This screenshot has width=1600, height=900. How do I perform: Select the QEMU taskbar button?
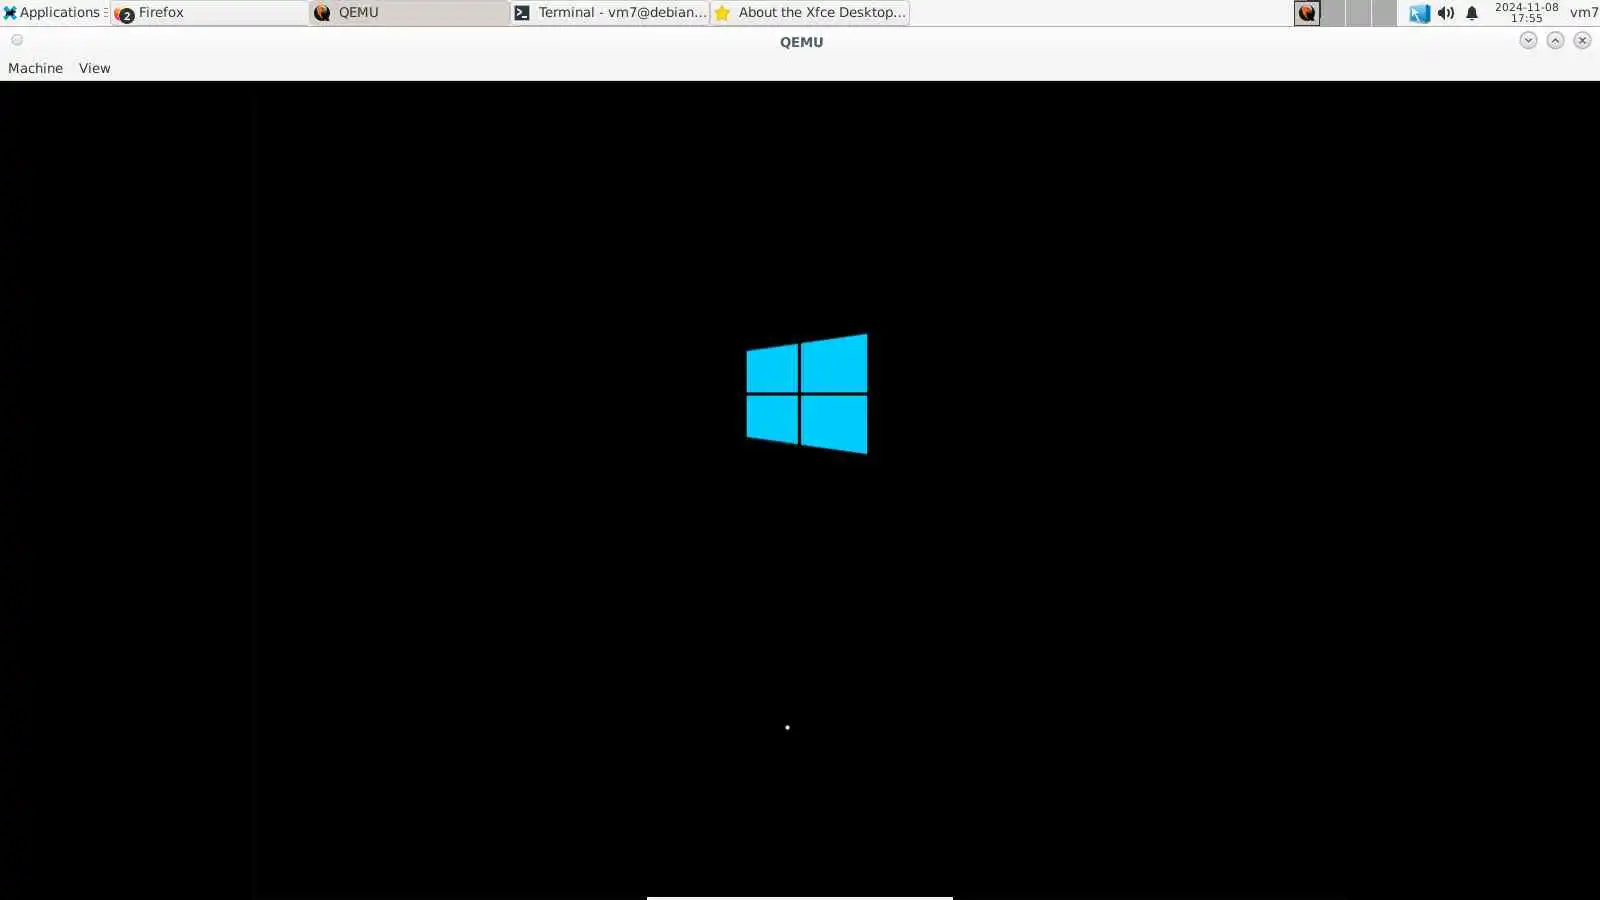[409, 13]
